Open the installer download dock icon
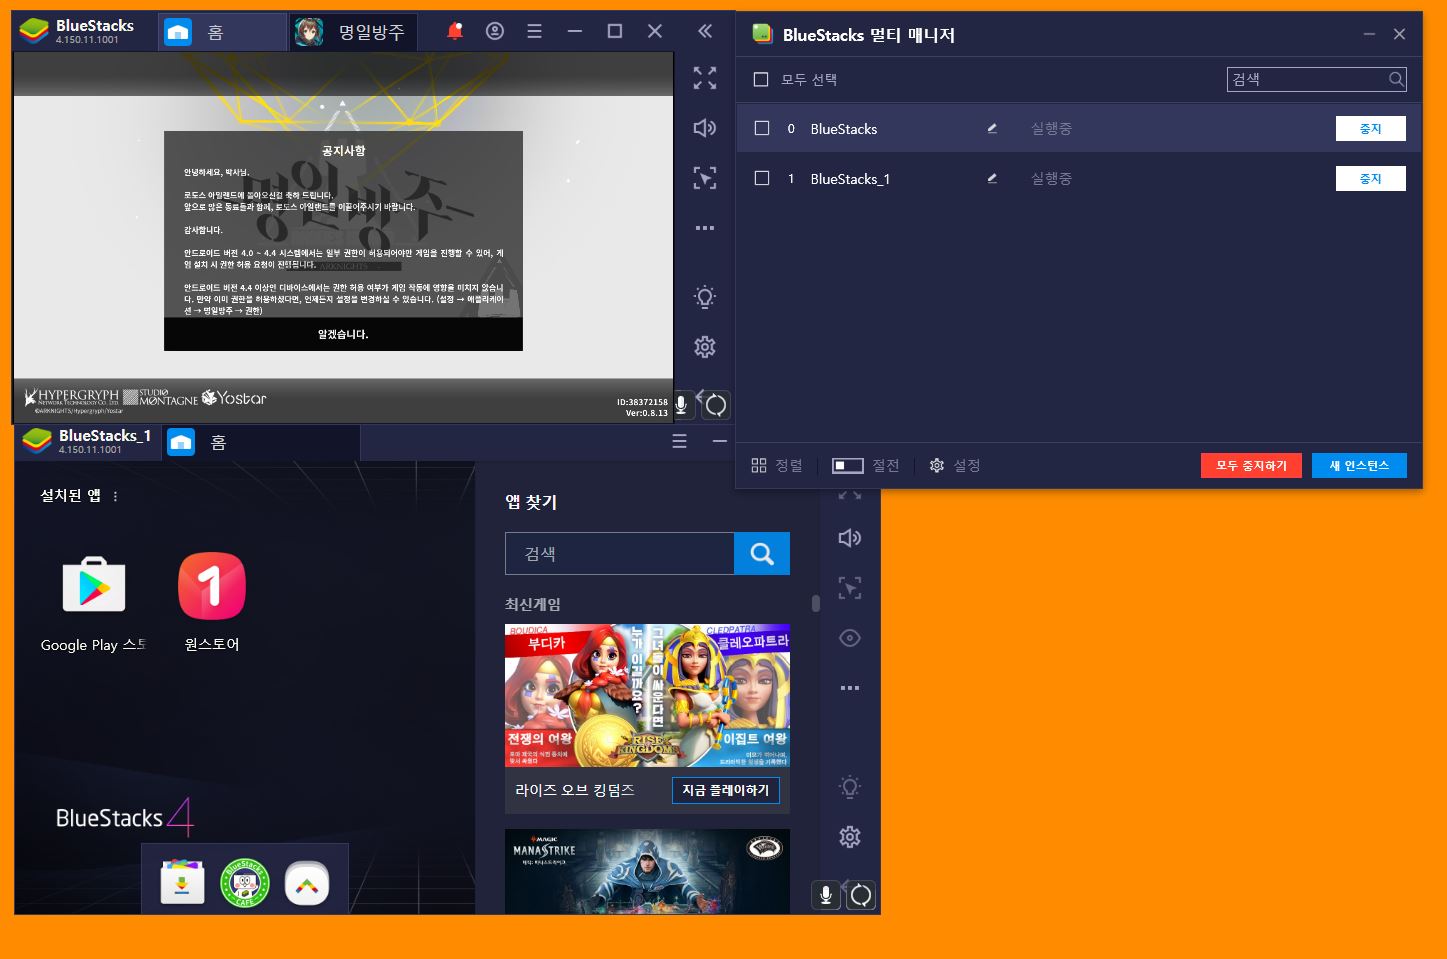Viewport: 1447px width, 959px height. [183, 882]
